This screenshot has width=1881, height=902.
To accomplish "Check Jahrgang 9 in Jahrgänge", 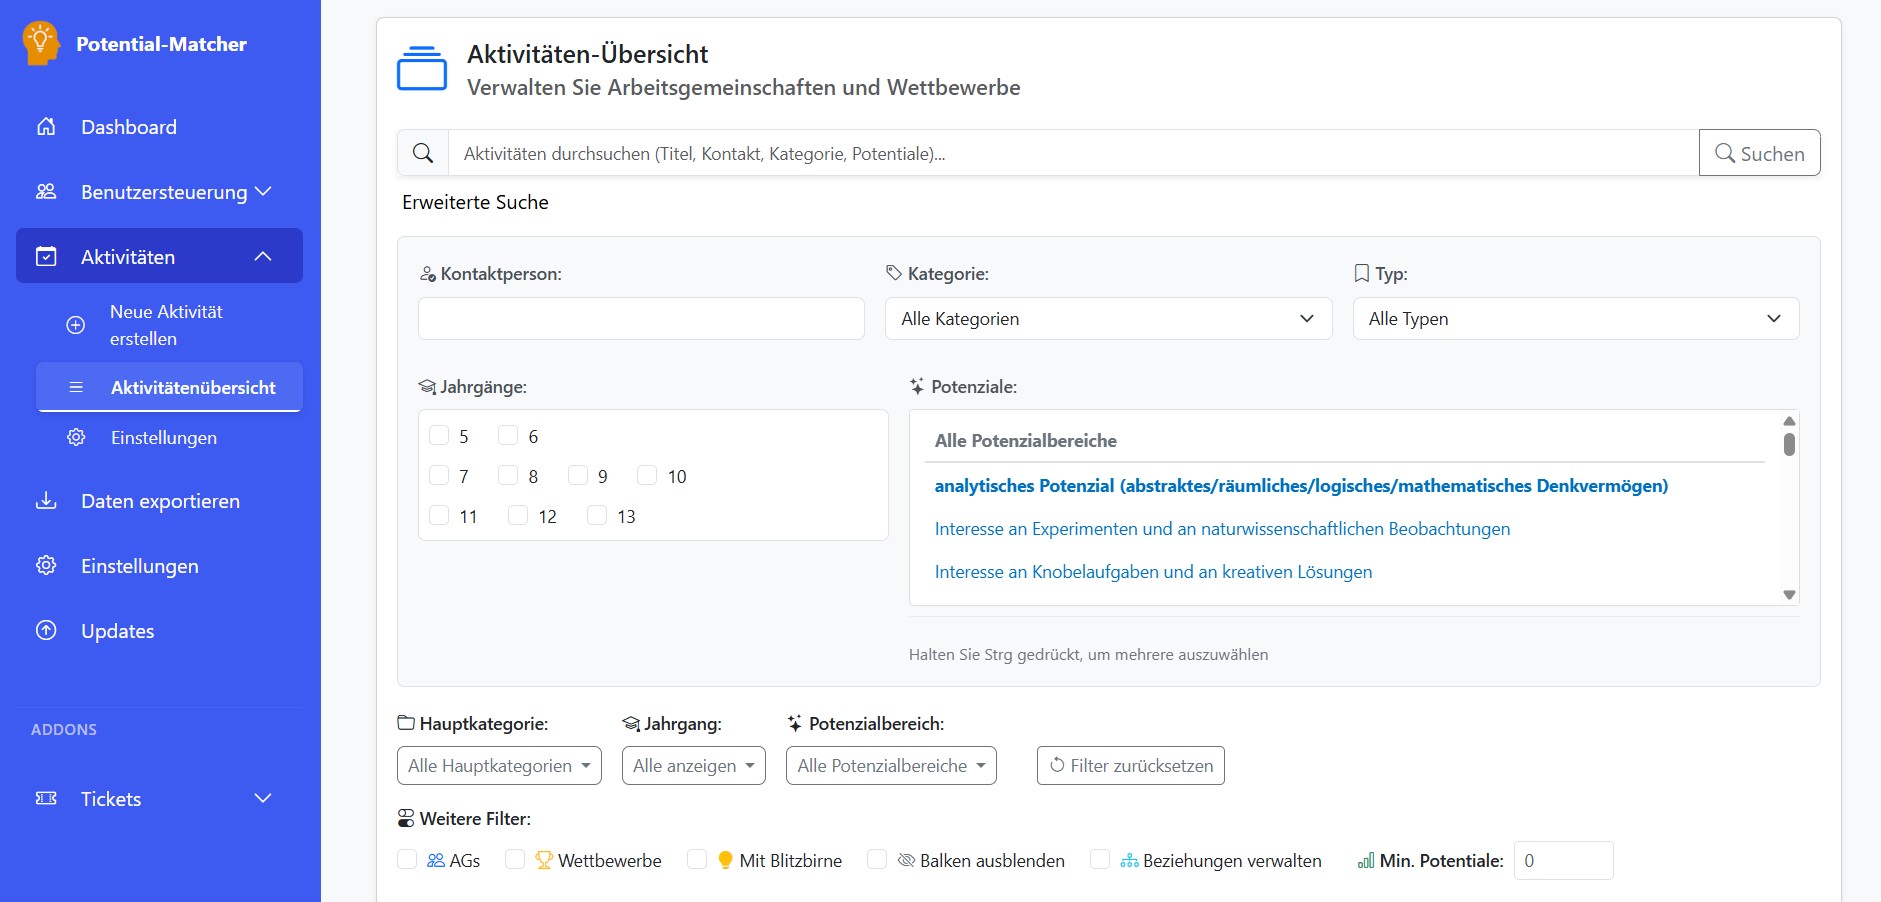I will tap(578, 475).
